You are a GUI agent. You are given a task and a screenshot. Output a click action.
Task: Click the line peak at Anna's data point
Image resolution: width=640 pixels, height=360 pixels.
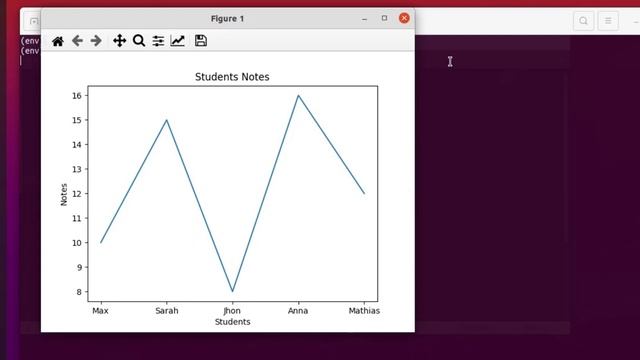click(298, 96)
